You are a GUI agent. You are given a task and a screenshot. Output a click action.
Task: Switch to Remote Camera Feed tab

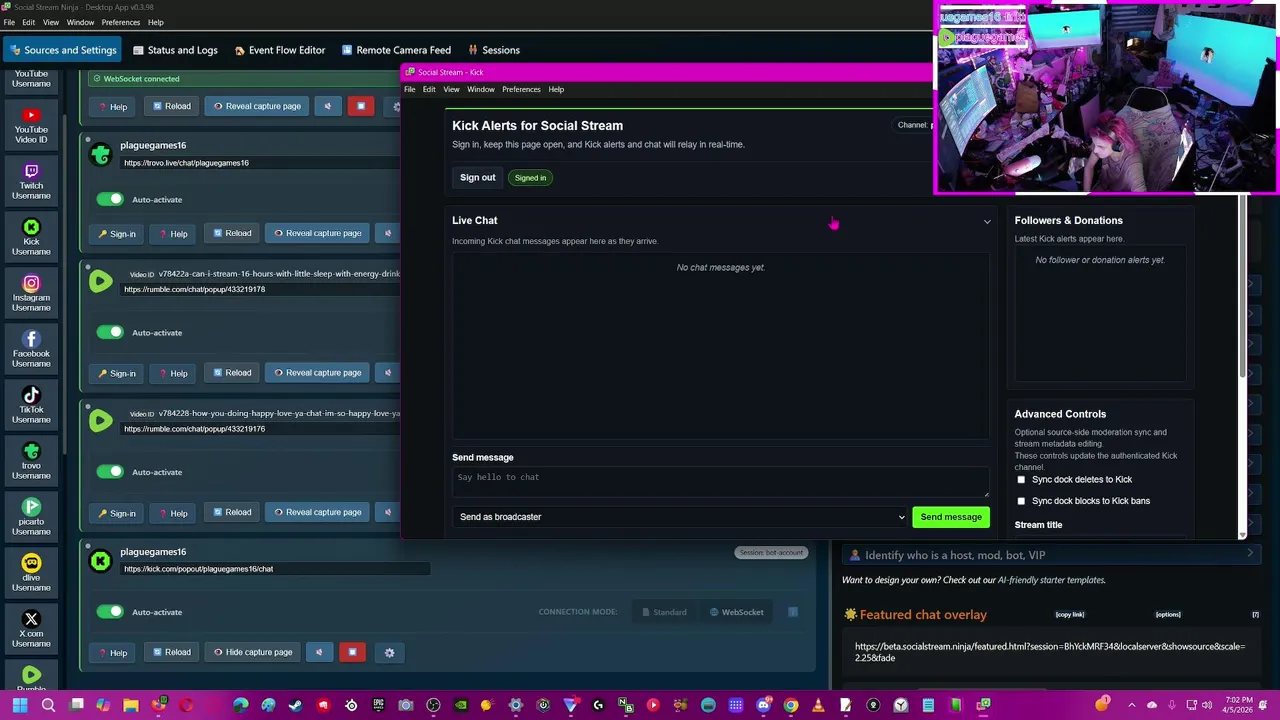tap(396, 50)
